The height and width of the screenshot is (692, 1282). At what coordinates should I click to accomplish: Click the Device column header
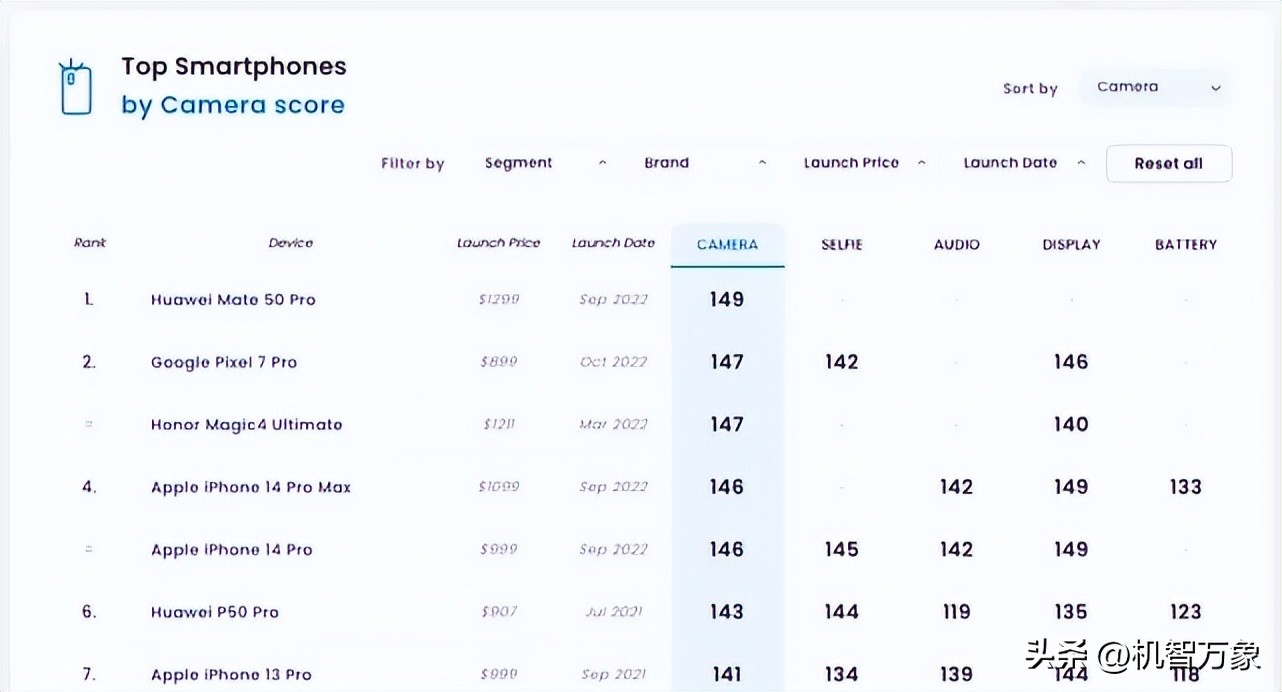click(x=291, y=243)
